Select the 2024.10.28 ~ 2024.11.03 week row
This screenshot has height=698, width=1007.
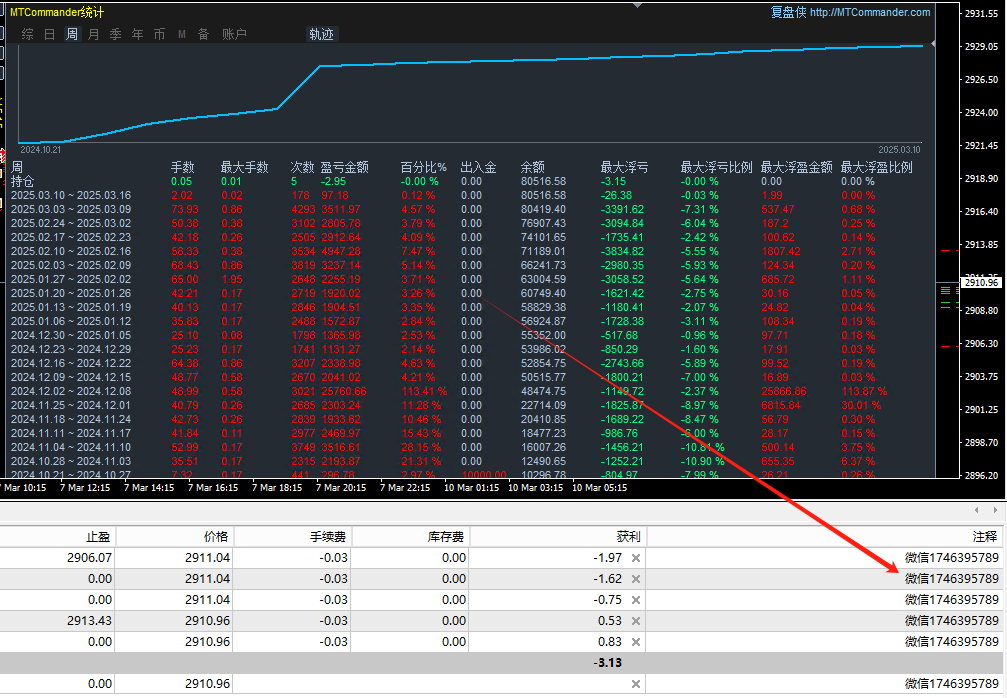pyautogui.click(x=443, y=461)
